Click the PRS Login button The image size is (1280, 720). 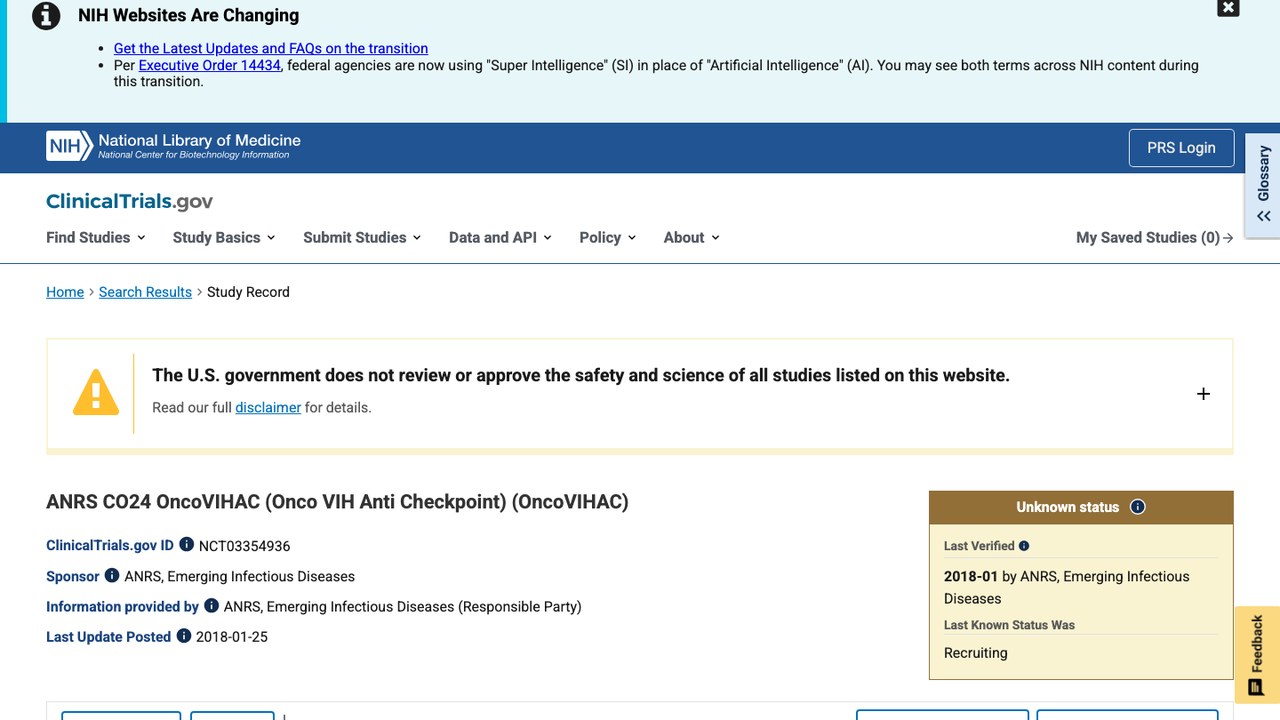(1181, 148)
